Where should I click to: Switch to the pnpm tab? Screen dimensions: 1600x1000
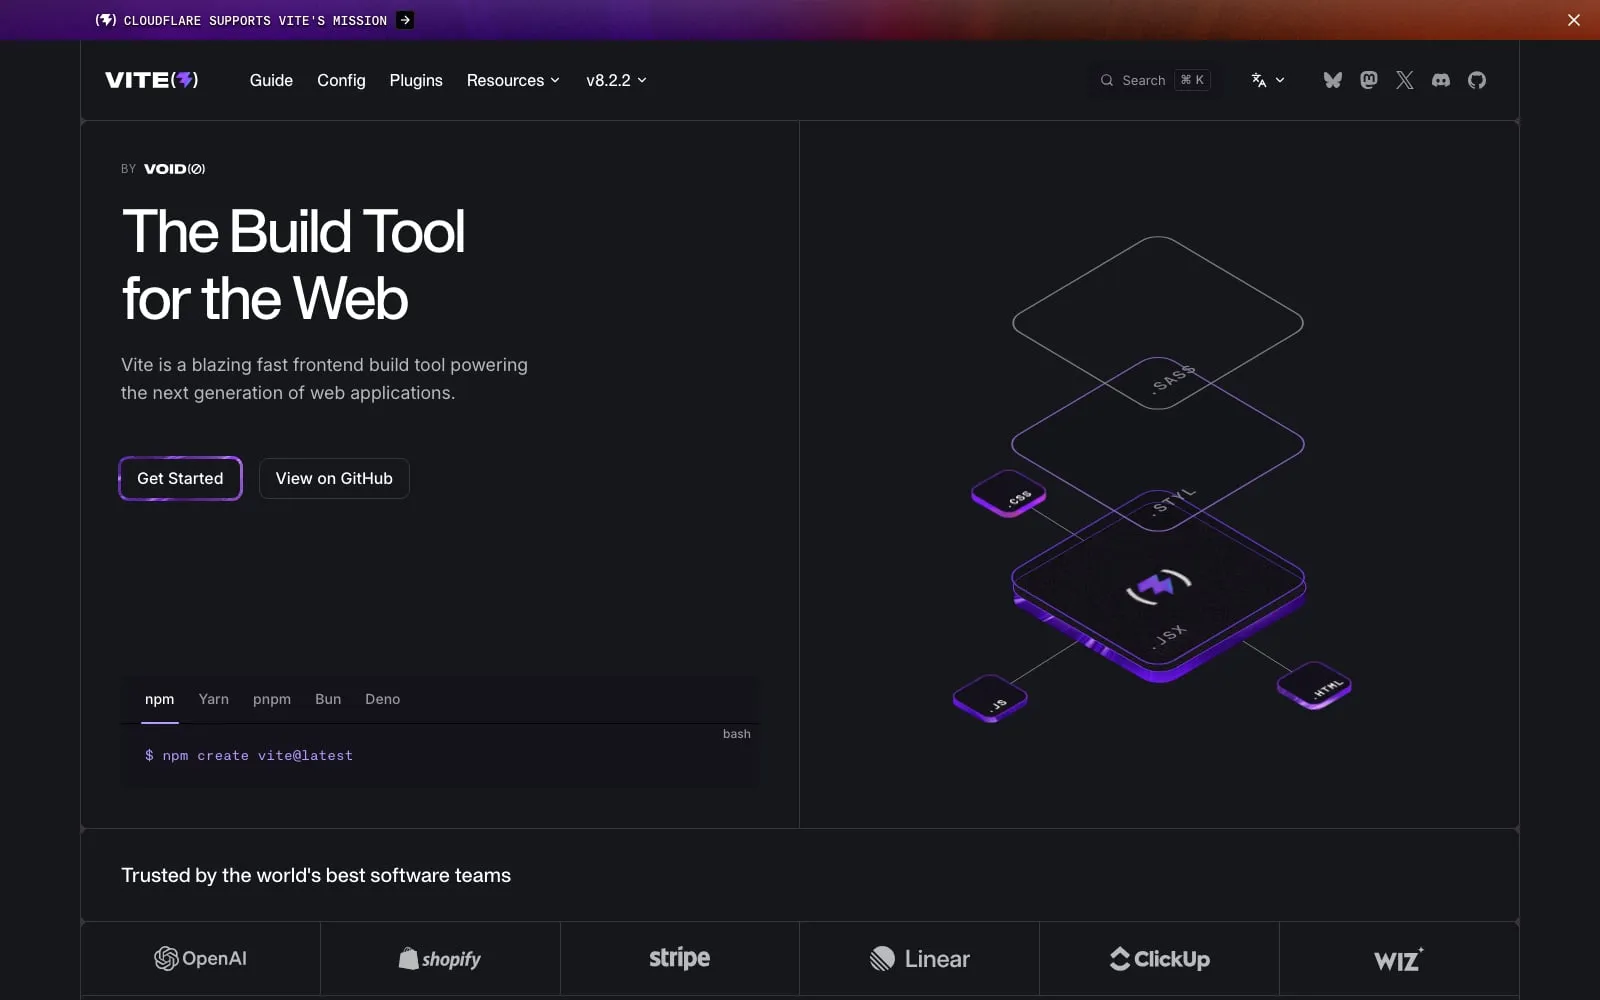pyautogui.click(x=272, y=699)
